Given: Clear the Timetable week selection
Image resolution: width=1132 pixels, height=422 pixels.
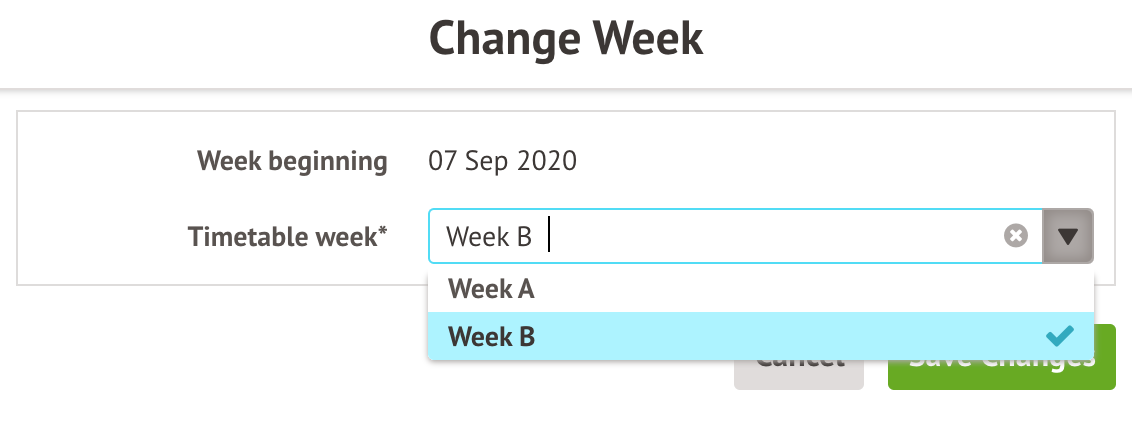Looking at the screenshot, I should [x=1016, y=236].
